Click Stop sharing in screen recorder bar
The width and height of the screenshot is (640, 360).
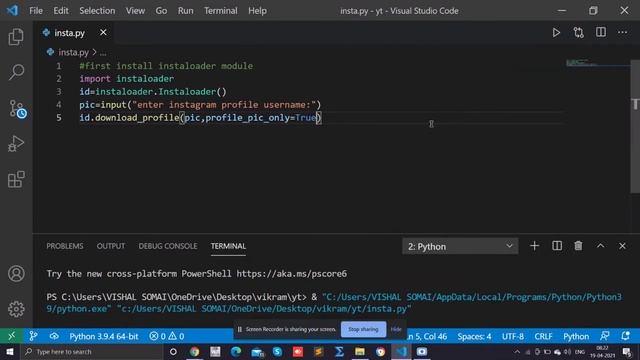pyautogui.click(x=363, y=329)
